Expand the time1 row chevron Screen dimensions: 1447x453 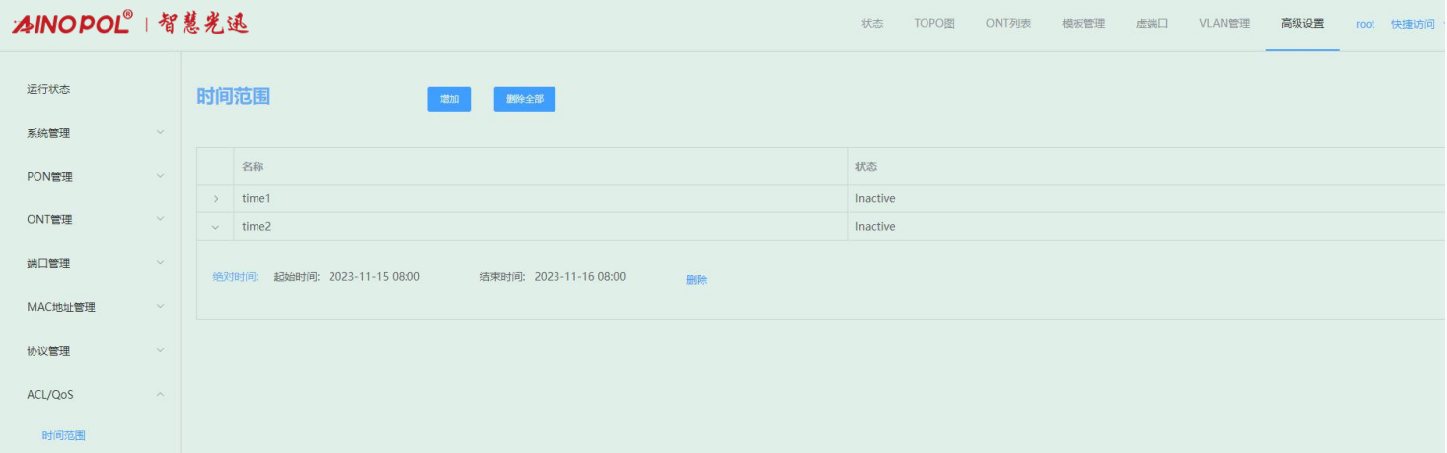pyautogui.click(x=216, y=199)
